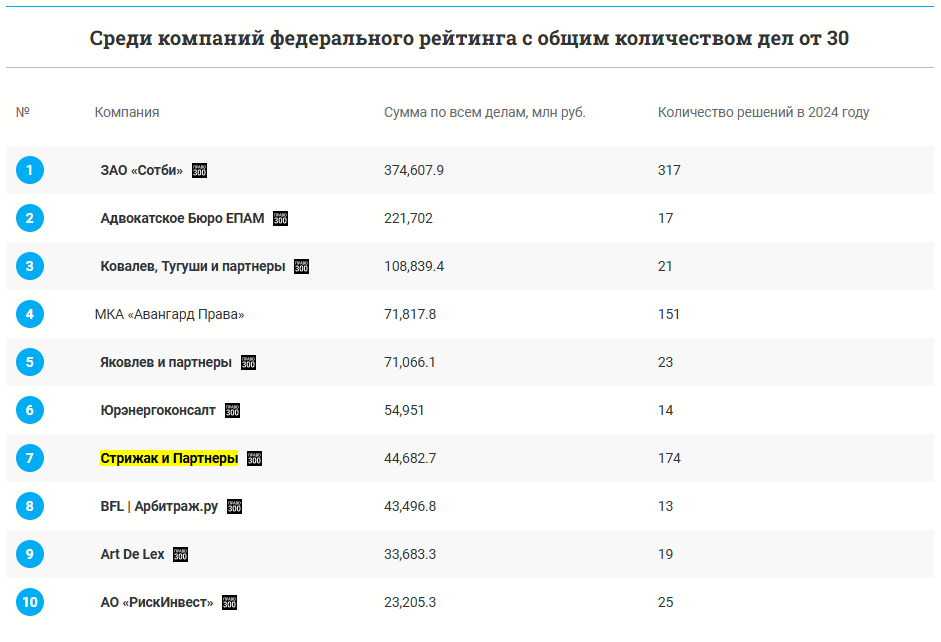Click the № column header
Image resolution: width=941 pixels, height=642 pixels.
(23, 112)
